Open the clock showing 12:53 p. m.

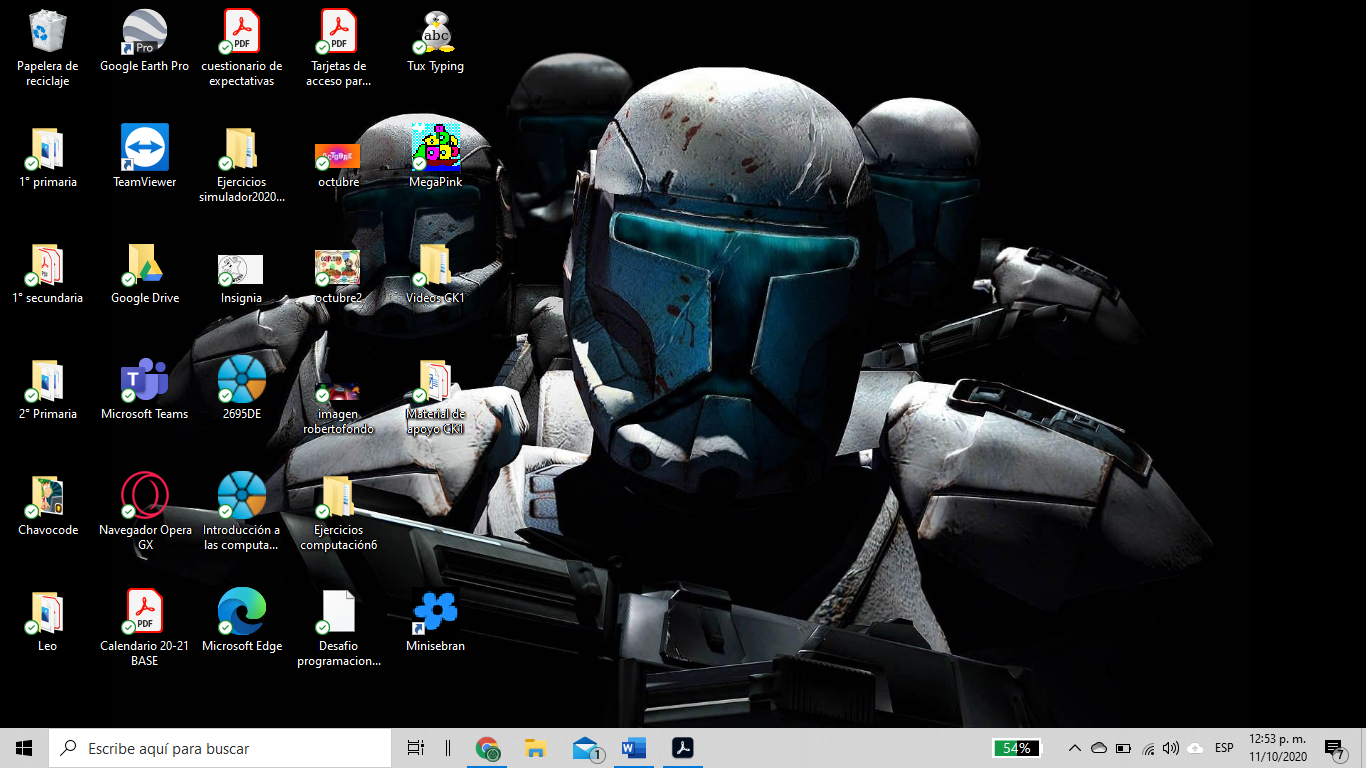point(1278,748)
